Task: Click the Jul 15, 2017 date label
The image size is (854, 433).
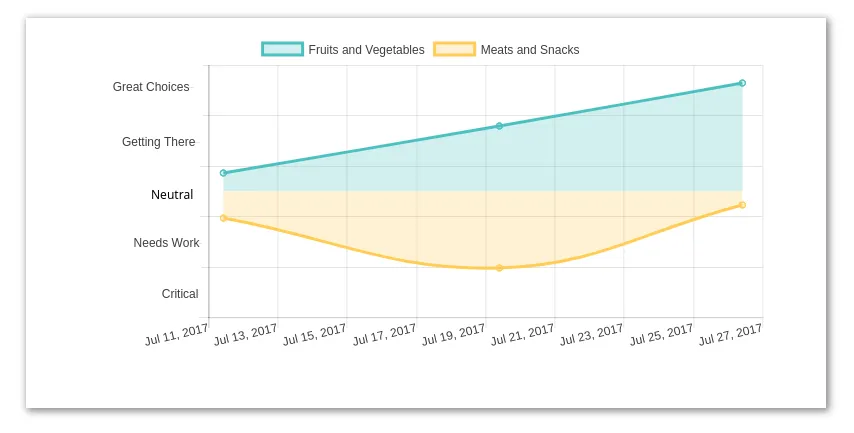Action: (x=315, y=334)
